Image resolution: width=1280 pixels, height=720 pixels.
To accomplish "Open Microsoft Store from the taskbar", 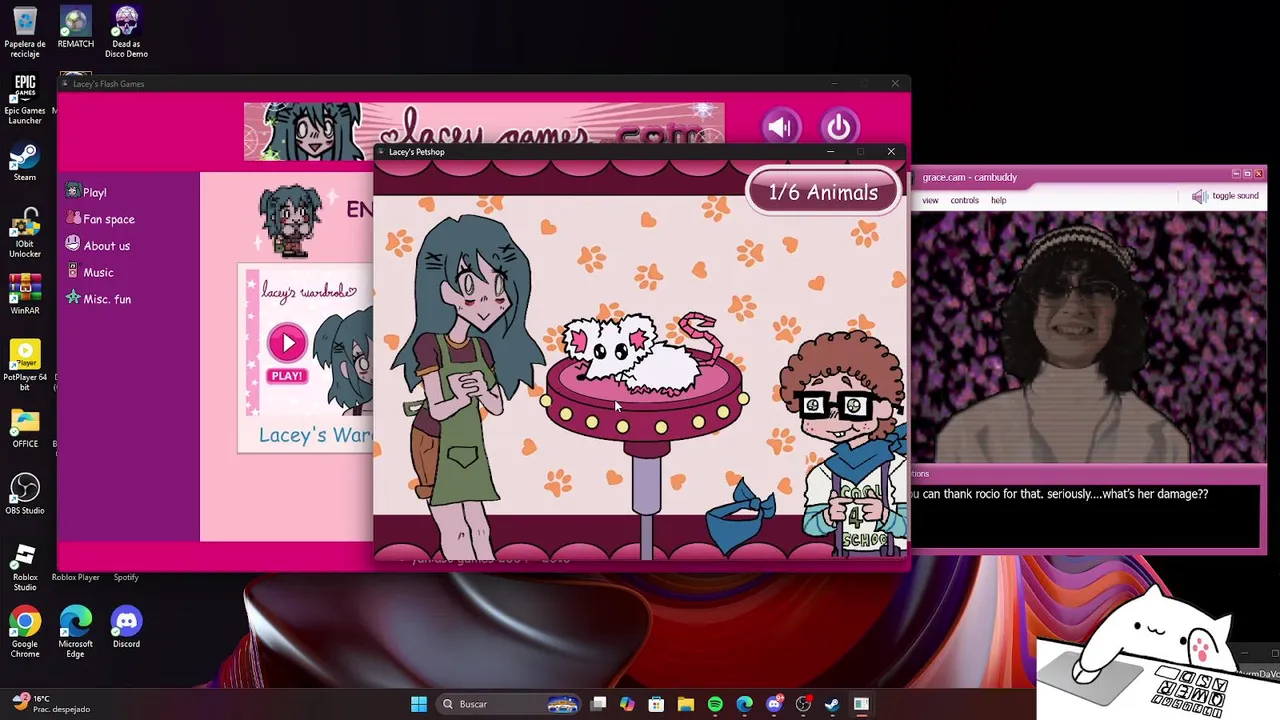I will 656,704.
